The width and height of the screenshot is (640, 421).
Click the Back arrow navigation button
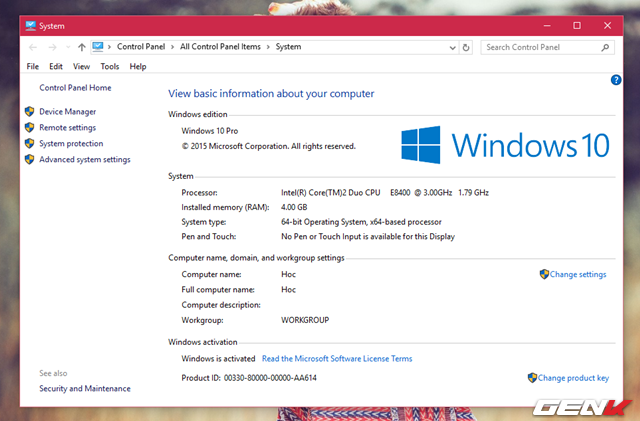[33, 47]
